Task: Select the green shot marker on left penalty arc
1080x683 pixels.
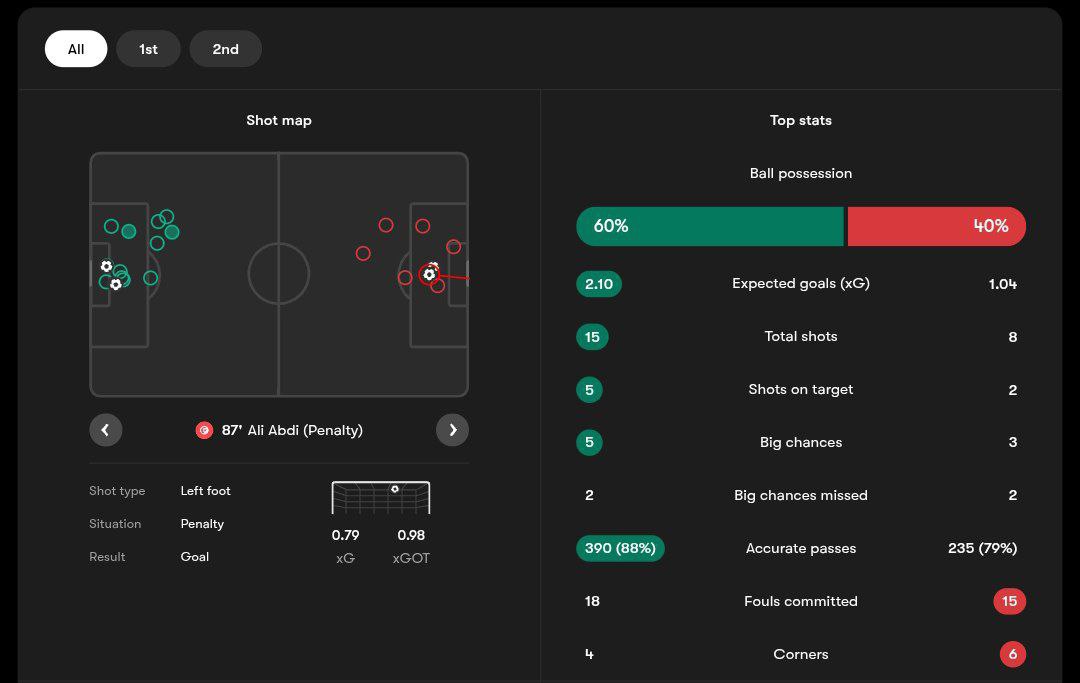Action: 151,278
